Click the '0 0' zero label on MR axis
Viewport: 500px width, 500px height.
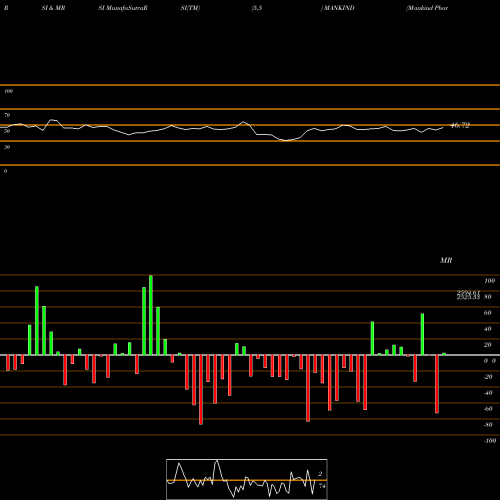point(490,361)
